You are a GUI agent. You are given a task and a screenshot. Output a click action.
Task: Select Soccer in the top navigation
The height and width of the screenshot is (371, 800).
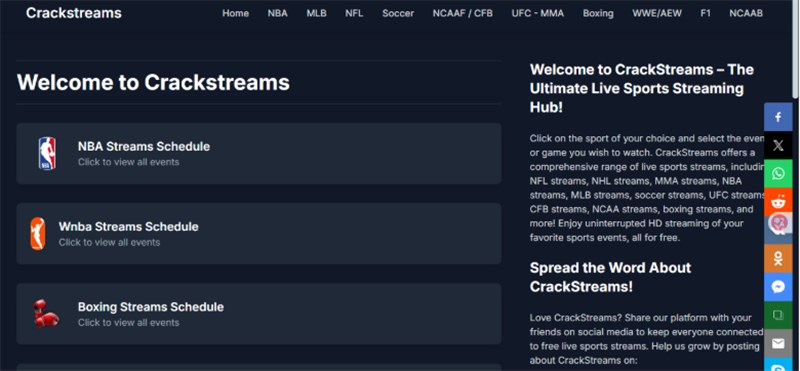398,13
